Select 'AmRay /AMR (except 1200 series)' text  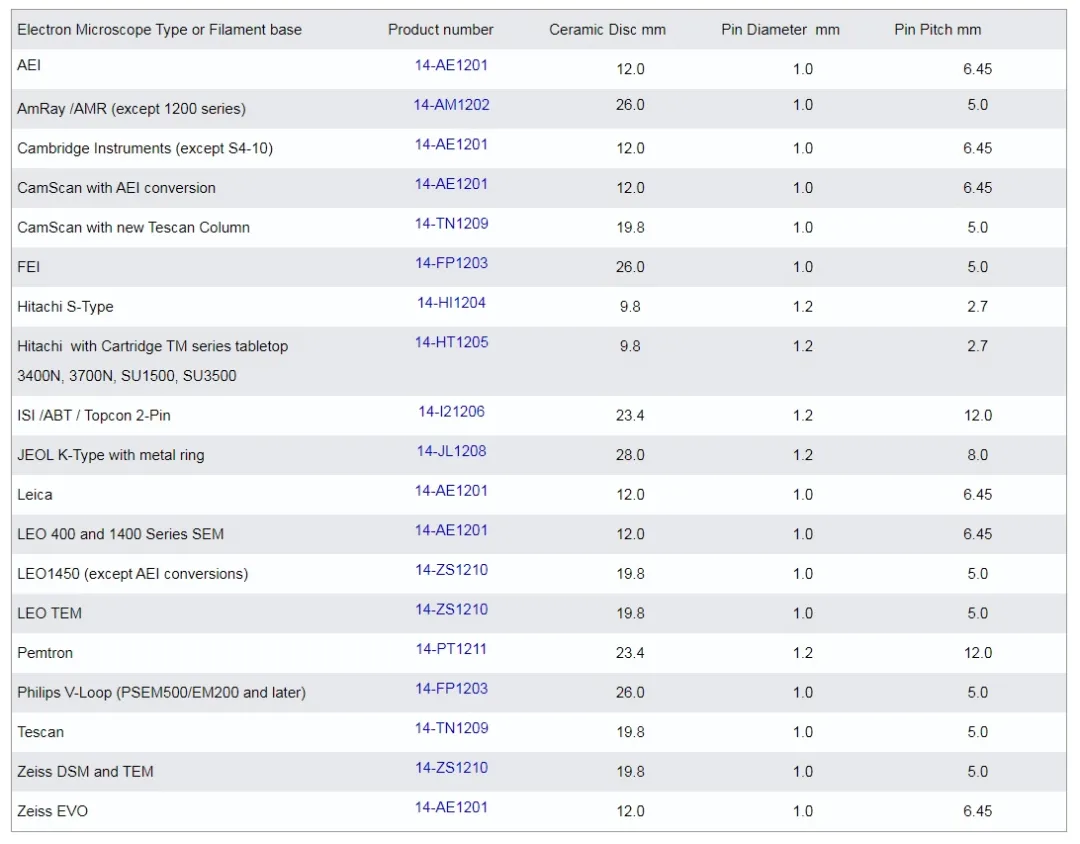click(132, 109)
